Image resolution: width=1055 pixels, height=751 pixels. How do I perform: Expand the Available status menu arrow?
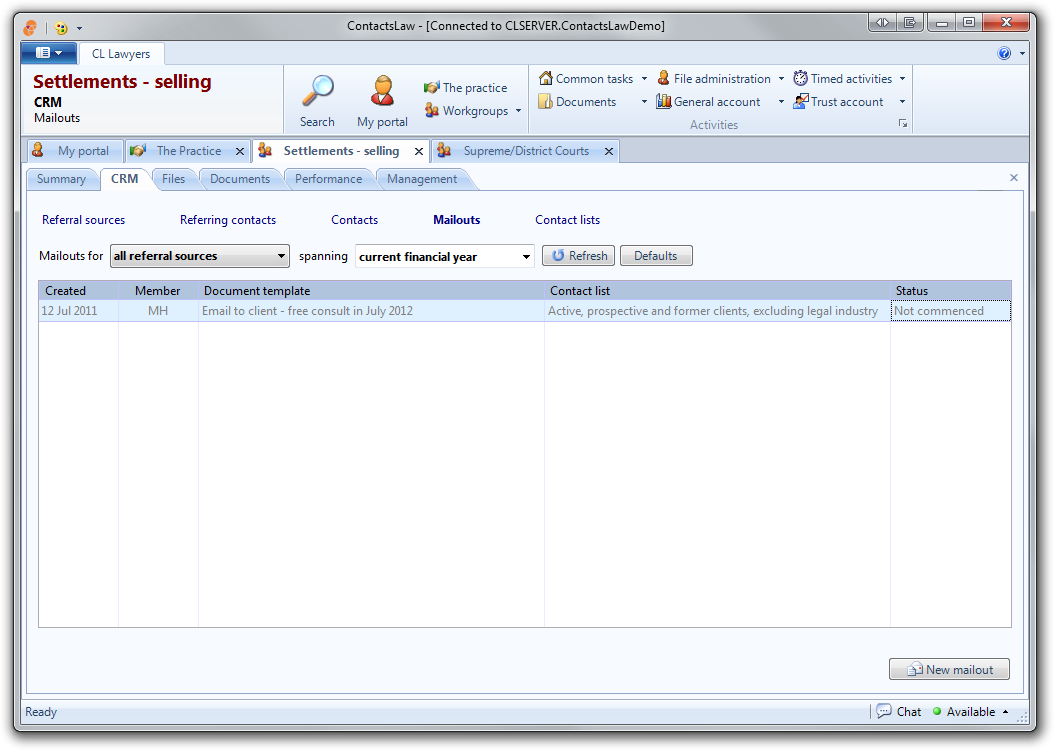pyautogui.click(x=1005, y=711)
